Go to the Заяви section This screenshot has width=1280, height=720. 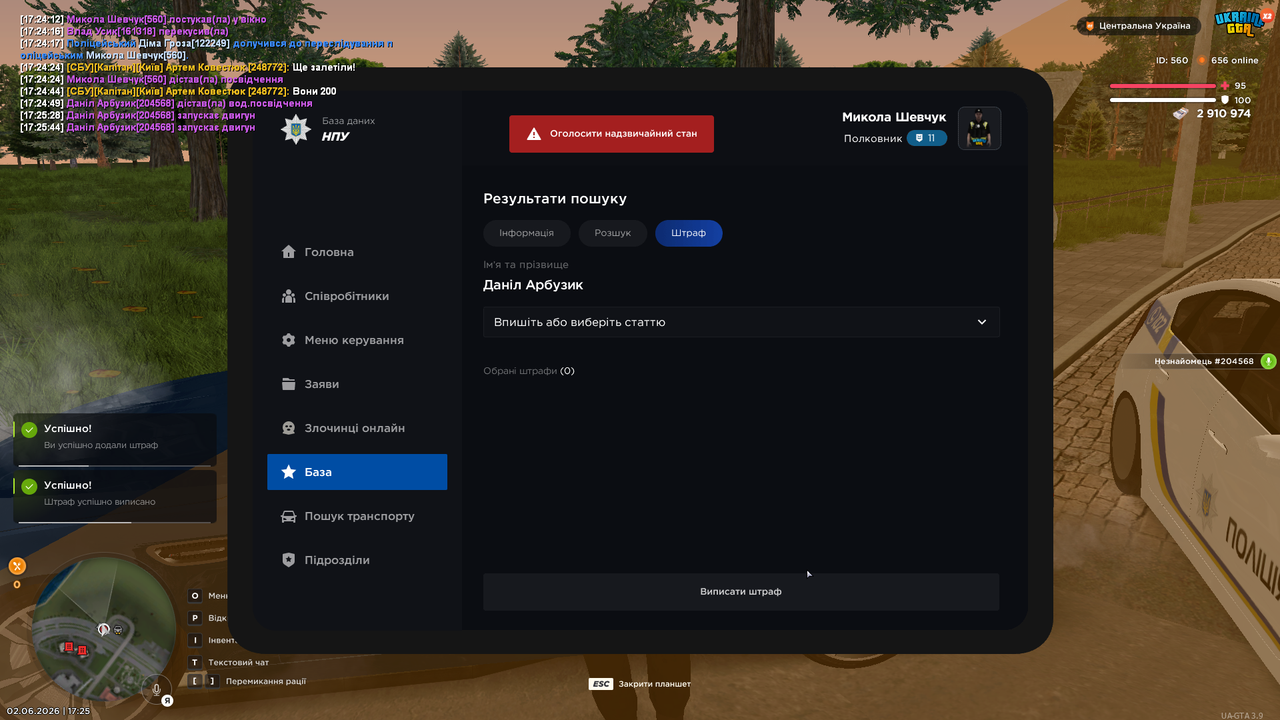(x=357, y=384)
